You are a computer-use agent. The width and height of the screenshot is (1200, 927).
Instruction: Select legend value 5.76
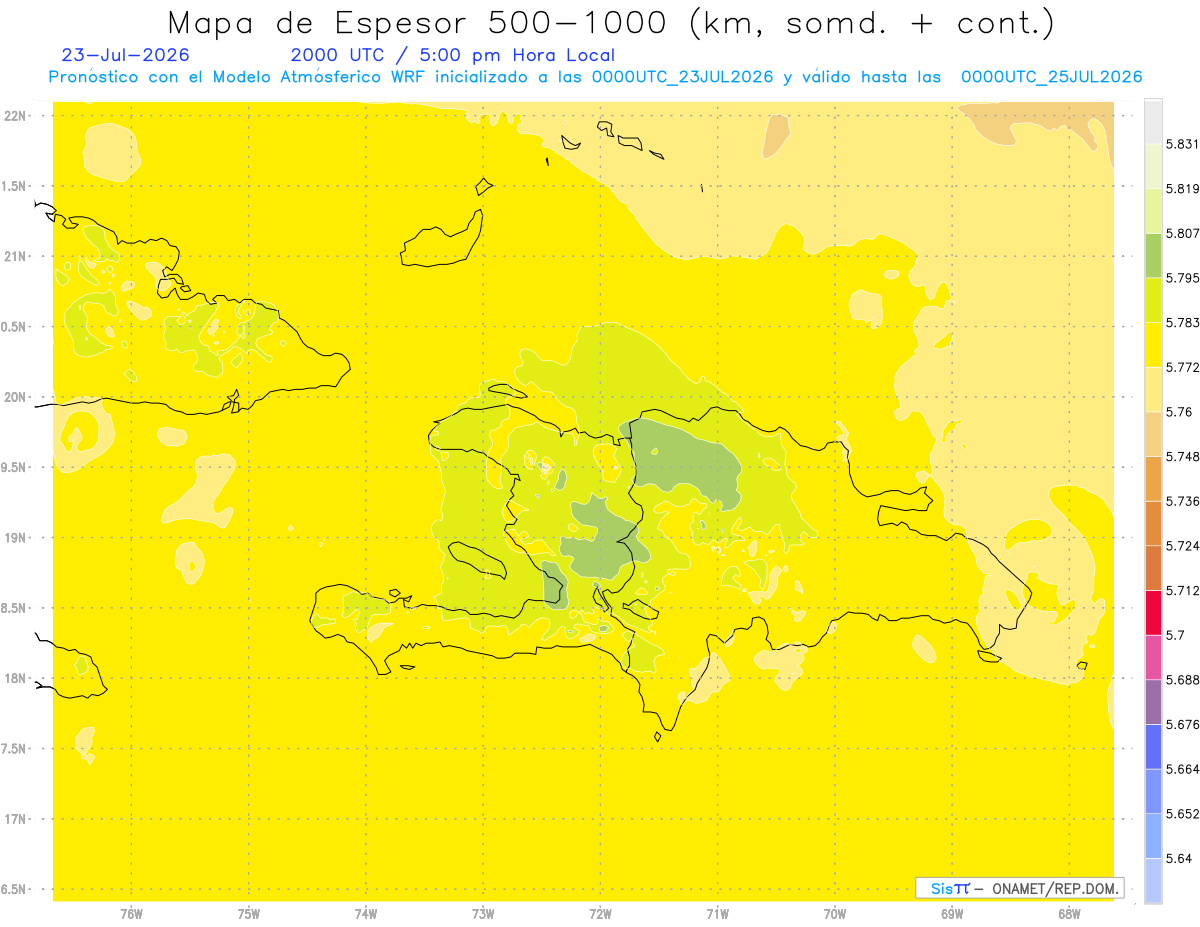click(x=1177, y=412)
